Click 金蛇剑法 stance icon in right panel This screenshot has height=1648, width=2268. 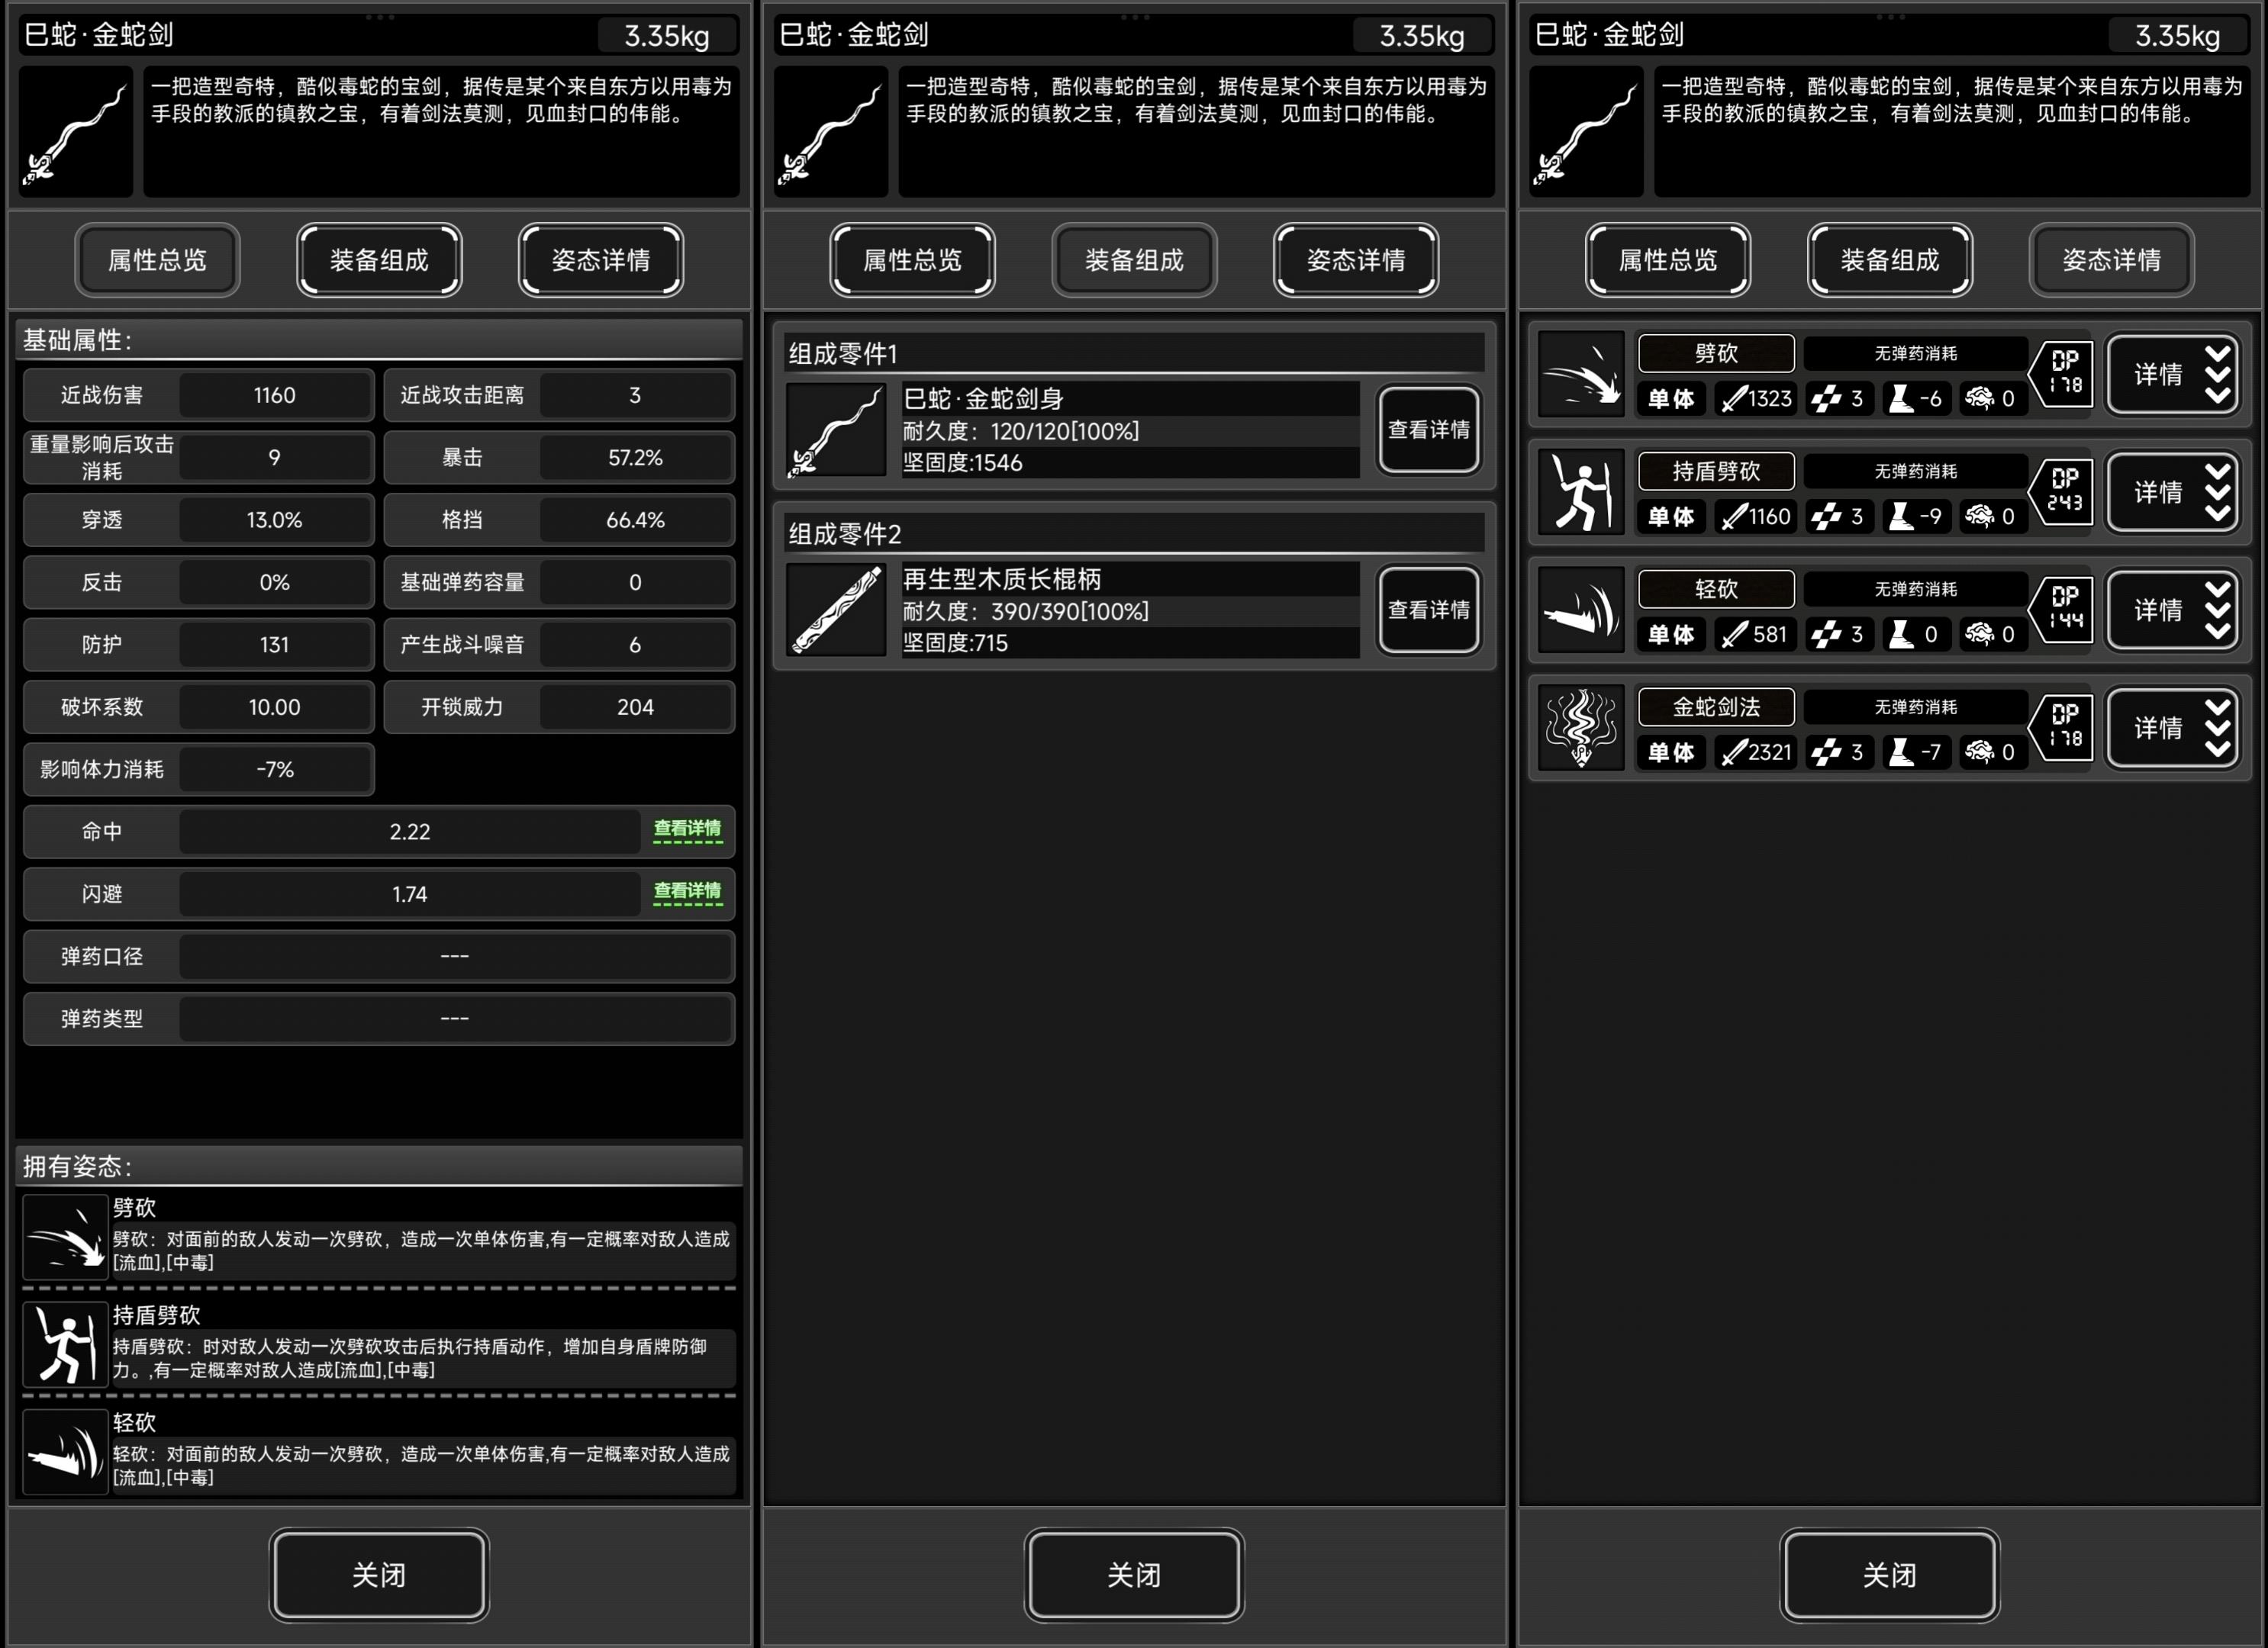coord(1581,728)
